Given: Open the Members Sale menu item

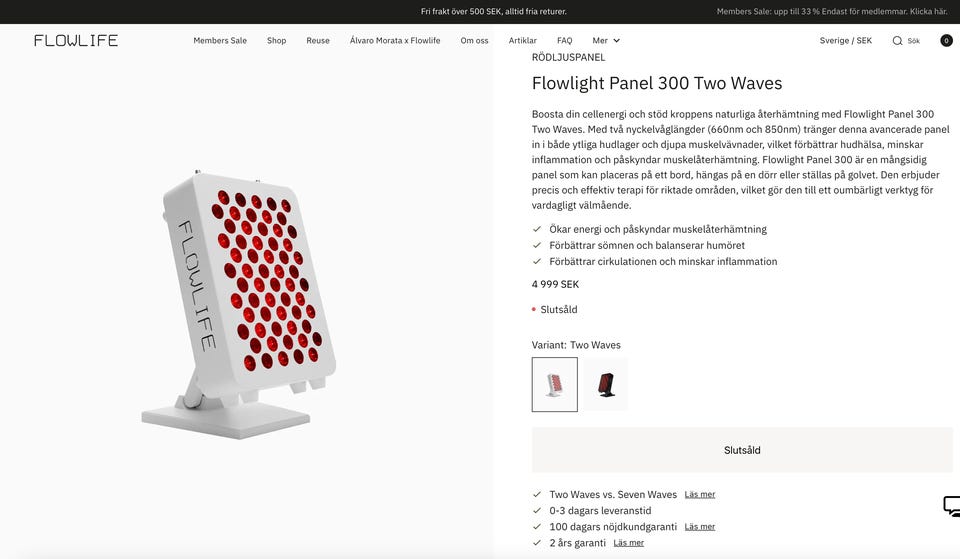Looking at the screenshot, I should pyautogui.click(x=220, y=41).
